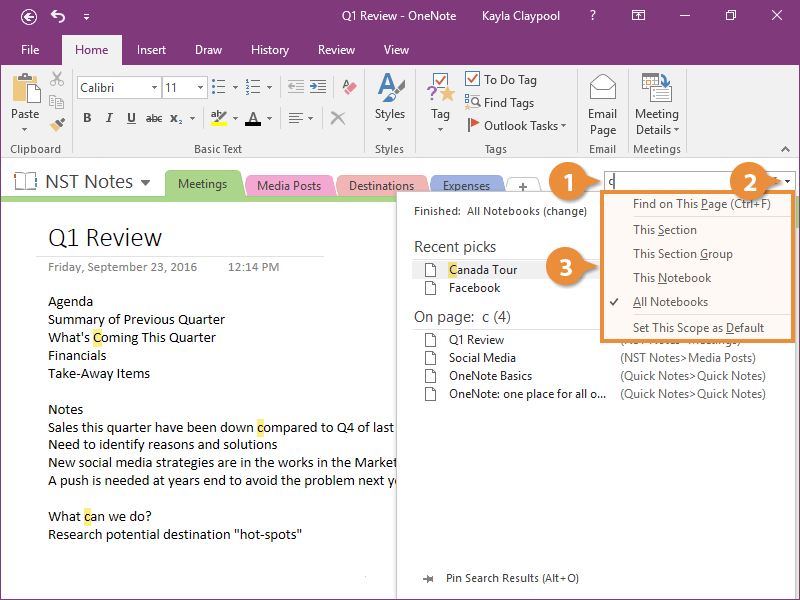Click the Undo icon in title bar
Viewport: 800px width, 600px height.
58,16
